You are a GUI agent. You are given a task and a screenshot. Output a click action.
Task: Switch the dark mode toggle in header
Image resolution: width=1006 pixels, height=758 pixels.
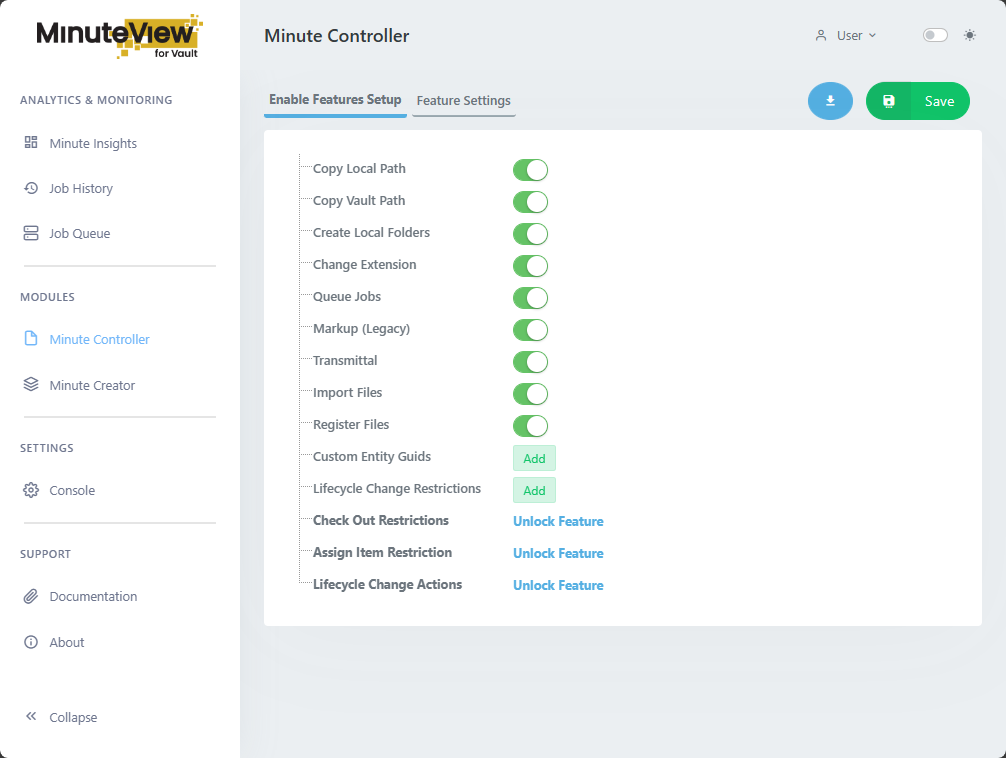(934, 34)
